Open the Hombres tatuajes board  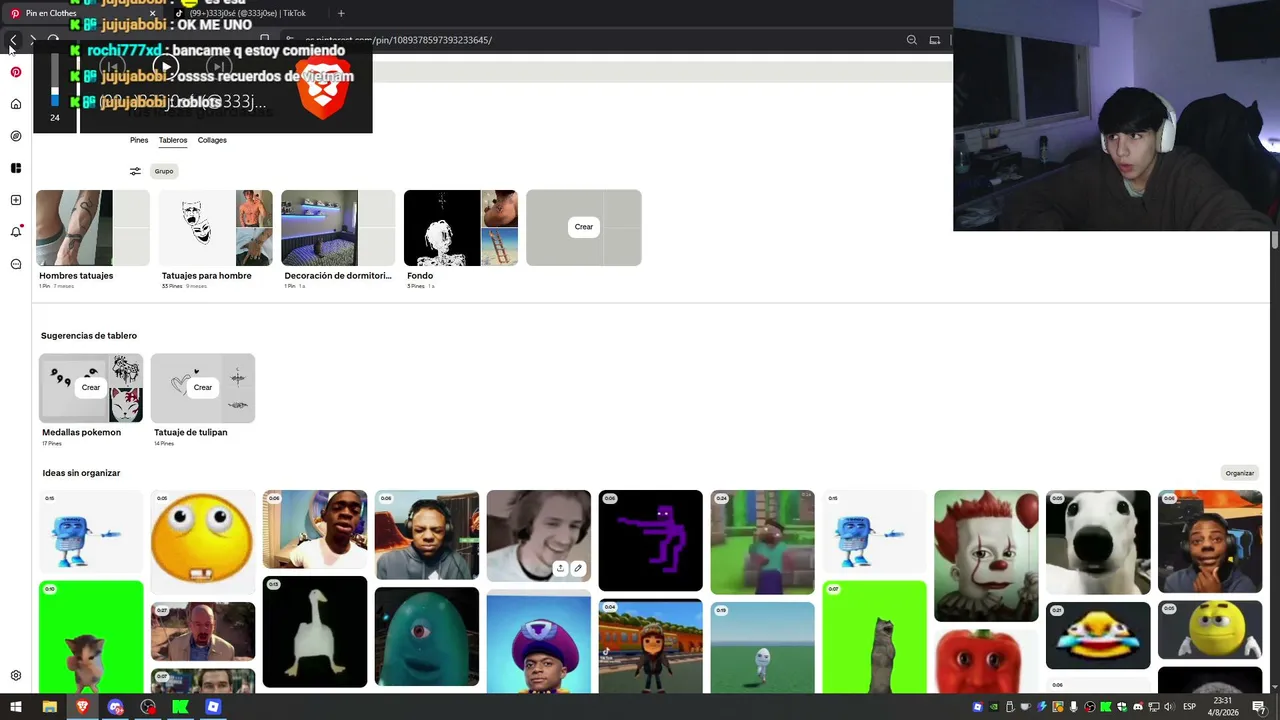[93, 228]
